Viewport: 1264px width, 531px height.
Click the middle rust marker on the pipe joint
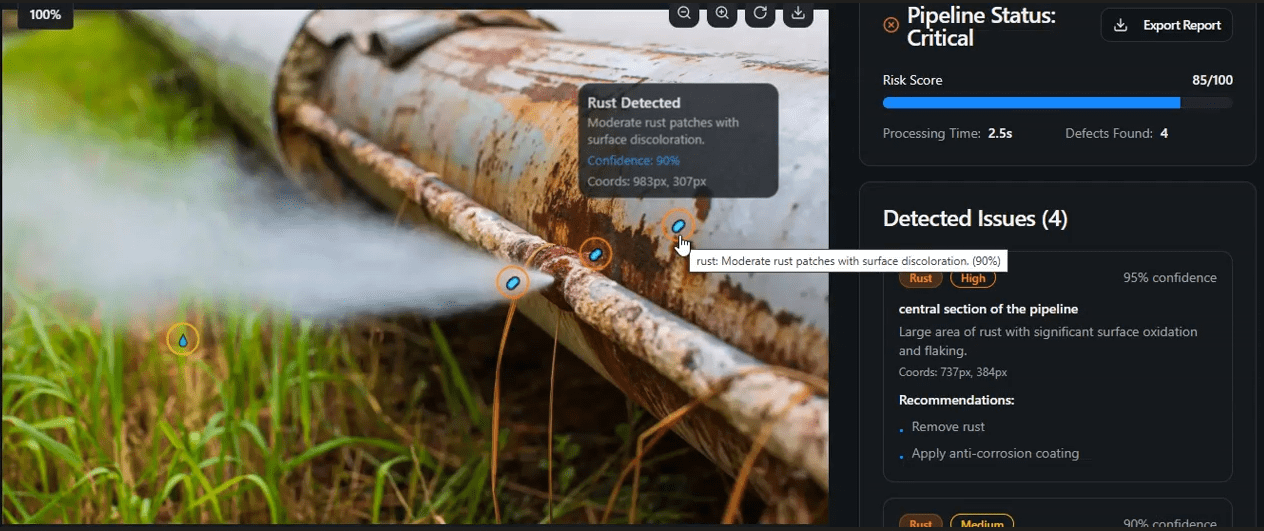(x=596, y=254)
